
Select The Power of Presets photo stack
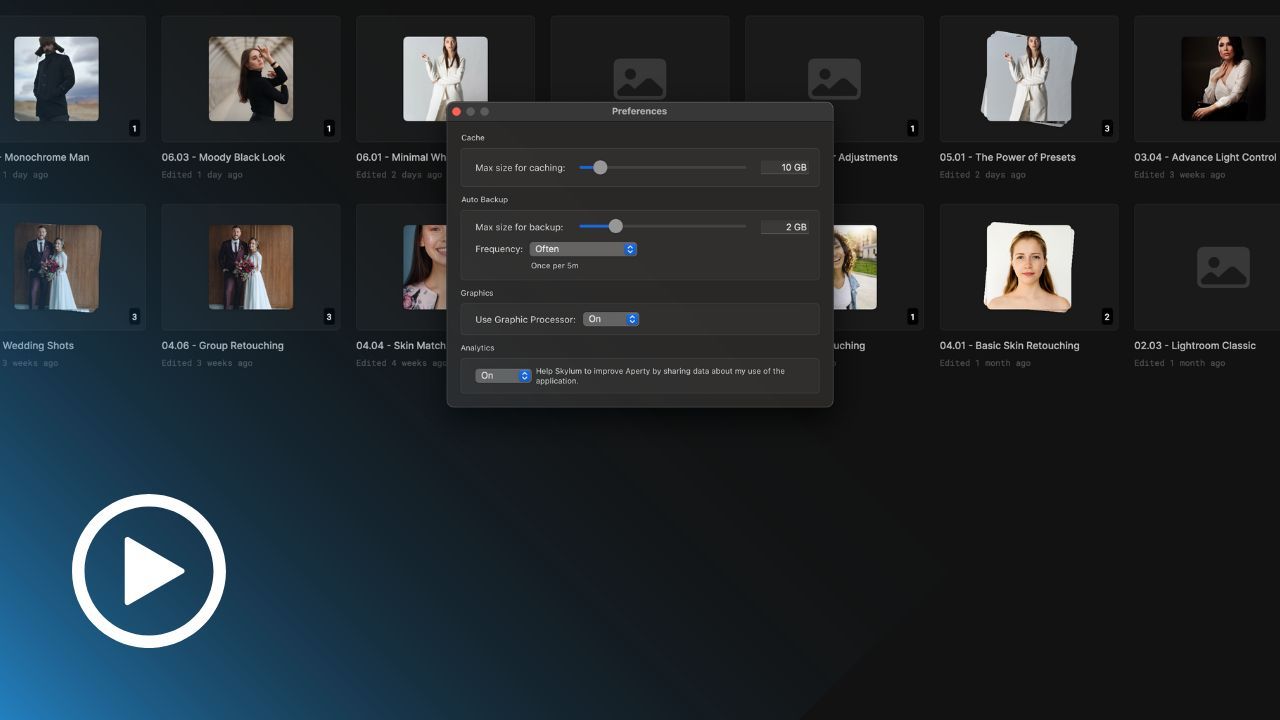point(1028,79)
